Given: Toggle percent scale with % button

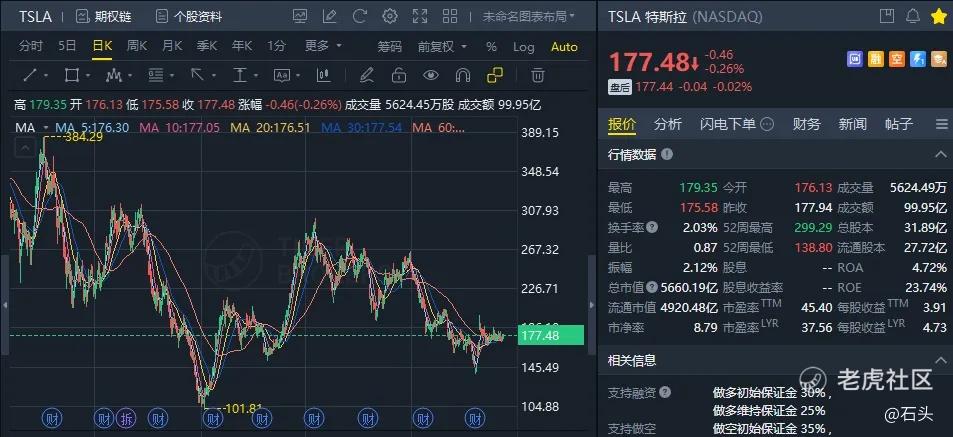Looking at the screenshot, I should click(x=491, y=47).
